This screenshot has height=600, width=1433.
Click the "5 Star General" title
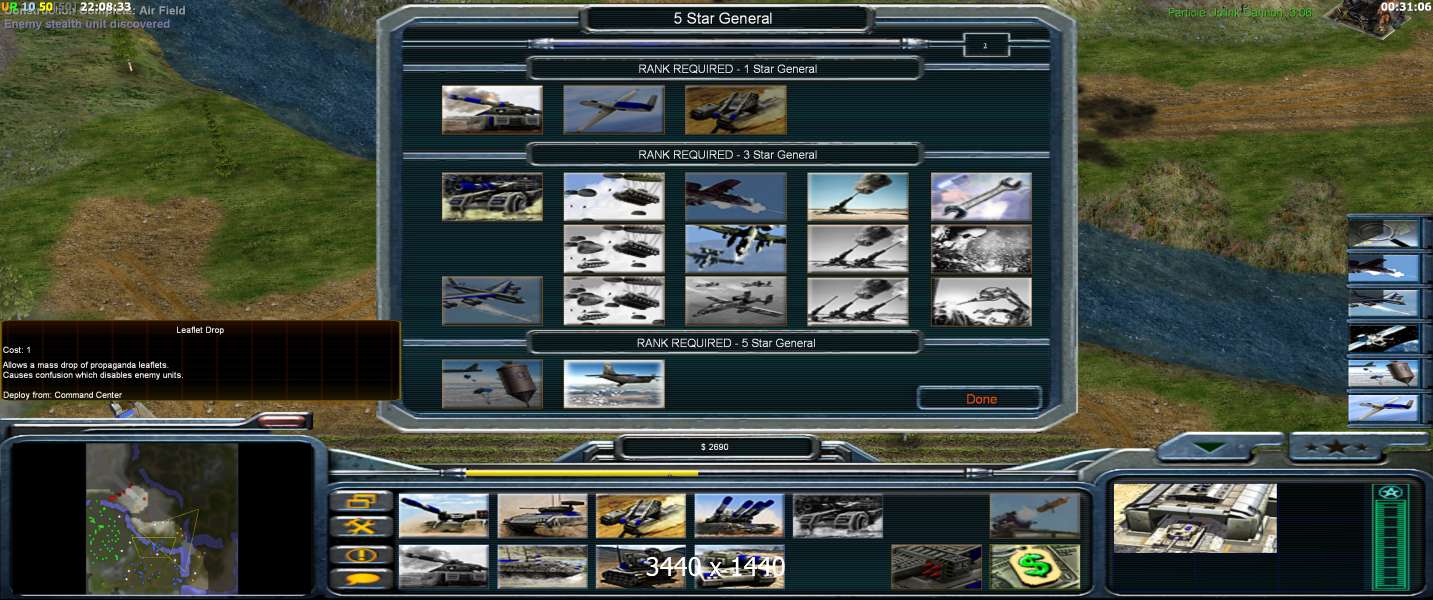pyautogui.click(x=722, y=18)
